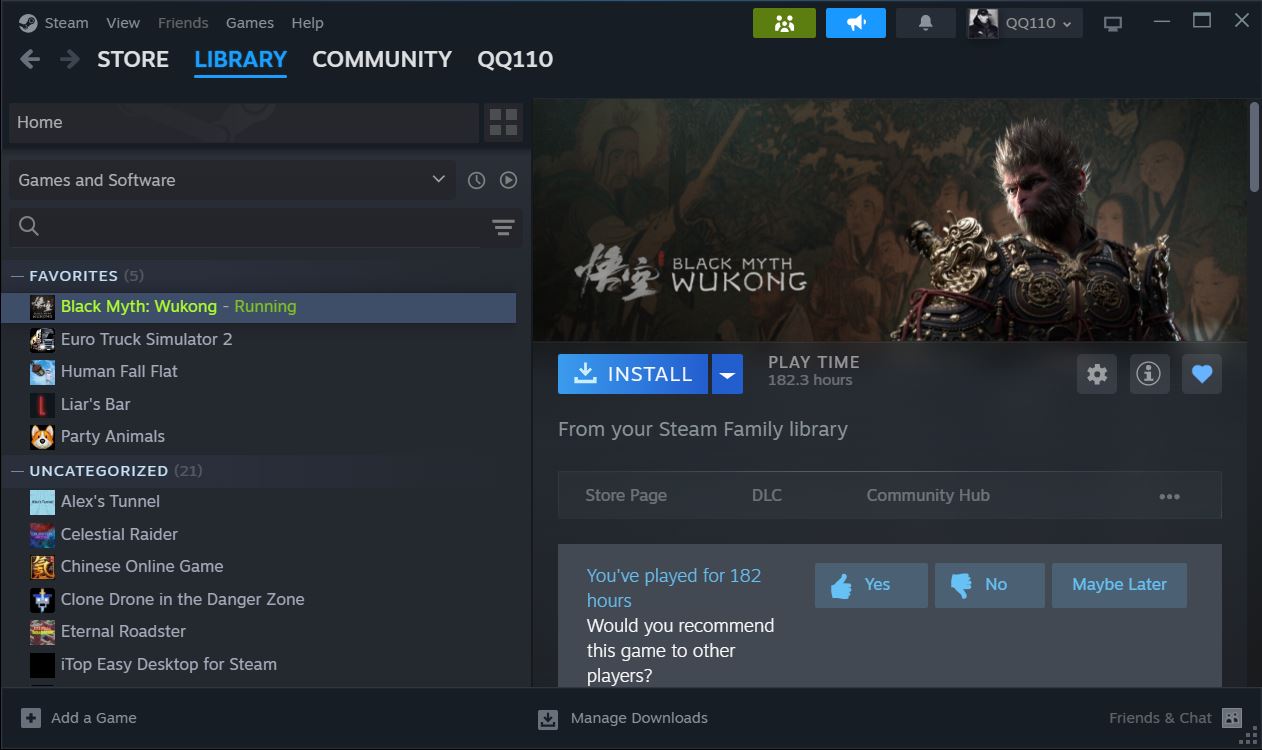
Task: Click the Euro Truck Simulator 2 game icon
Action: click(x=42, y=340)
